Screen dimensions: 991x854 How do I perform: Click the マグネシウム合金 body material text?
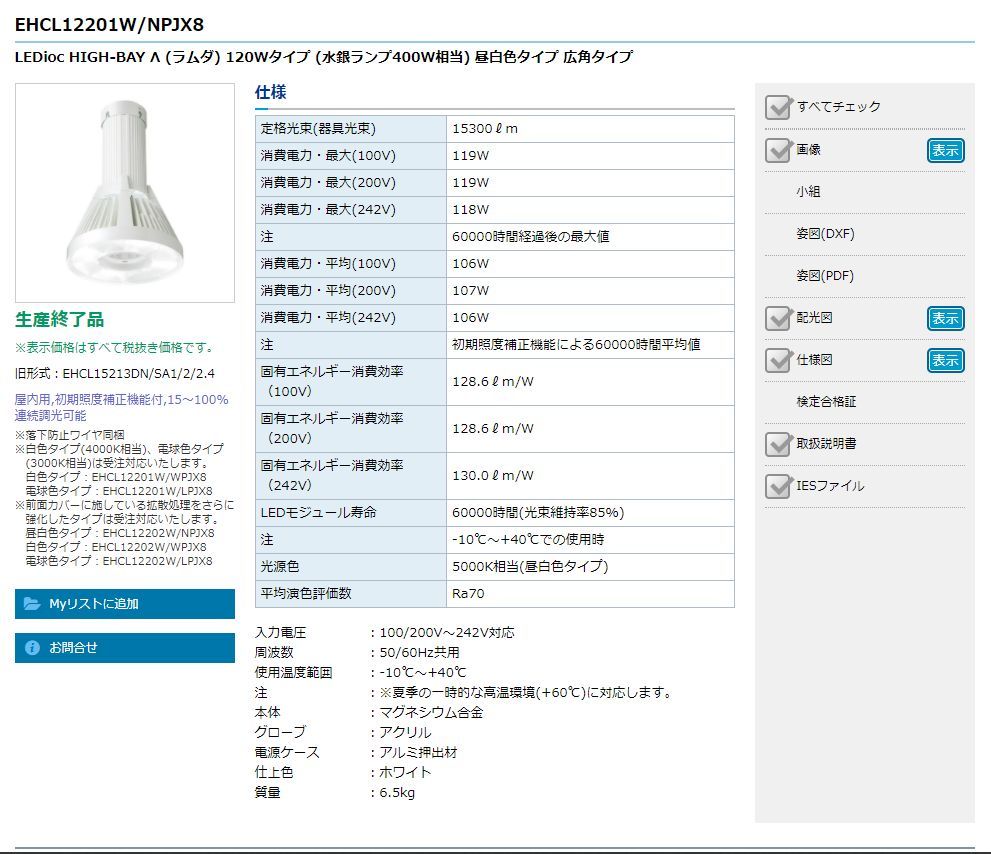tap(431, 712)
